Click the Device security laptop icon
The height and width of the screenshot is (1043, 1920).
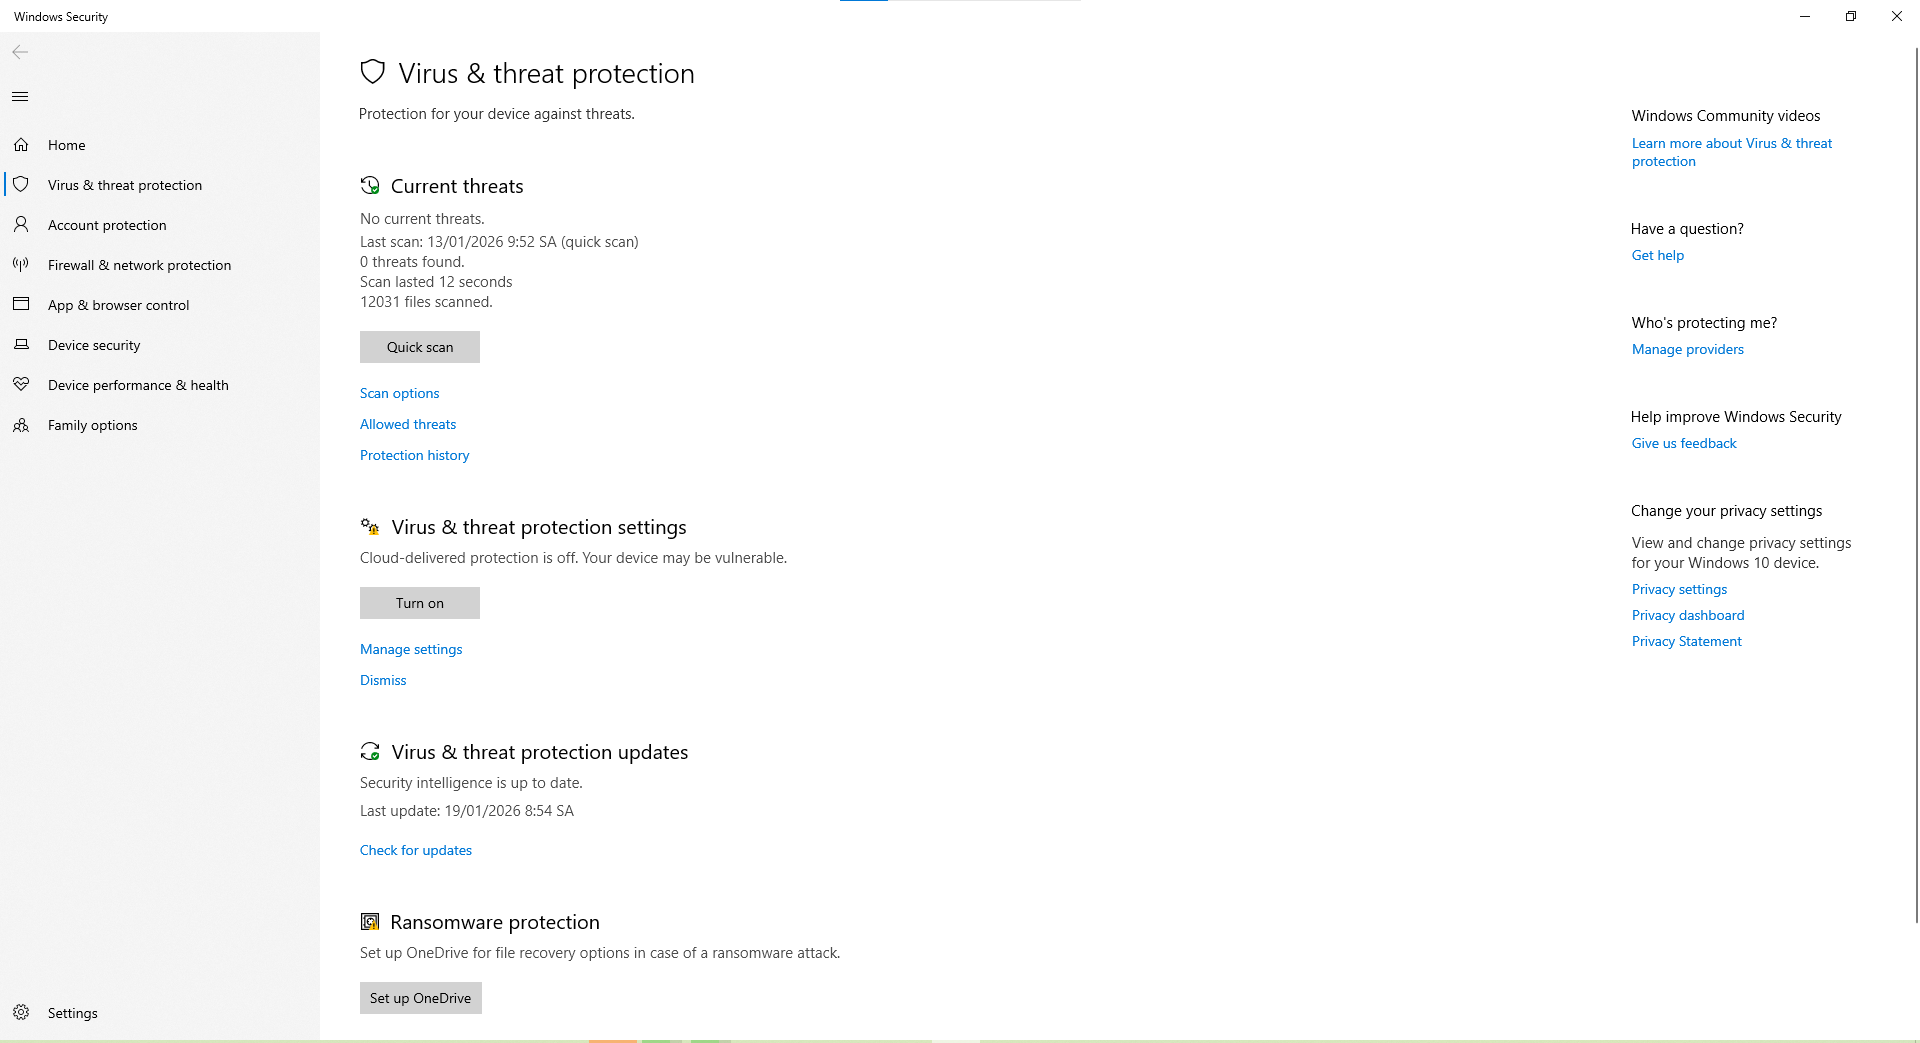21,345
